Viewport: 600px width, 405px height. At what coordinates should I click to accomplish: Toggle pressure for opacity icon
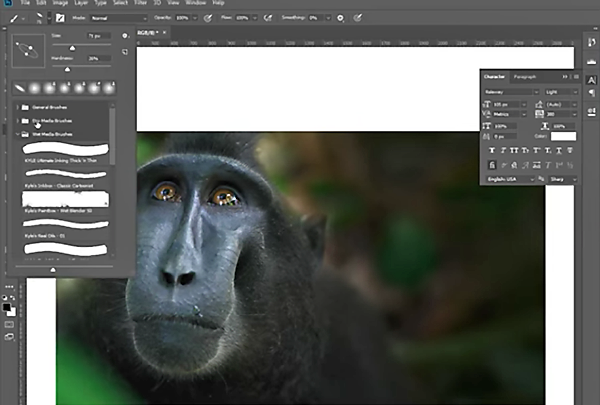tap(208, 18)
